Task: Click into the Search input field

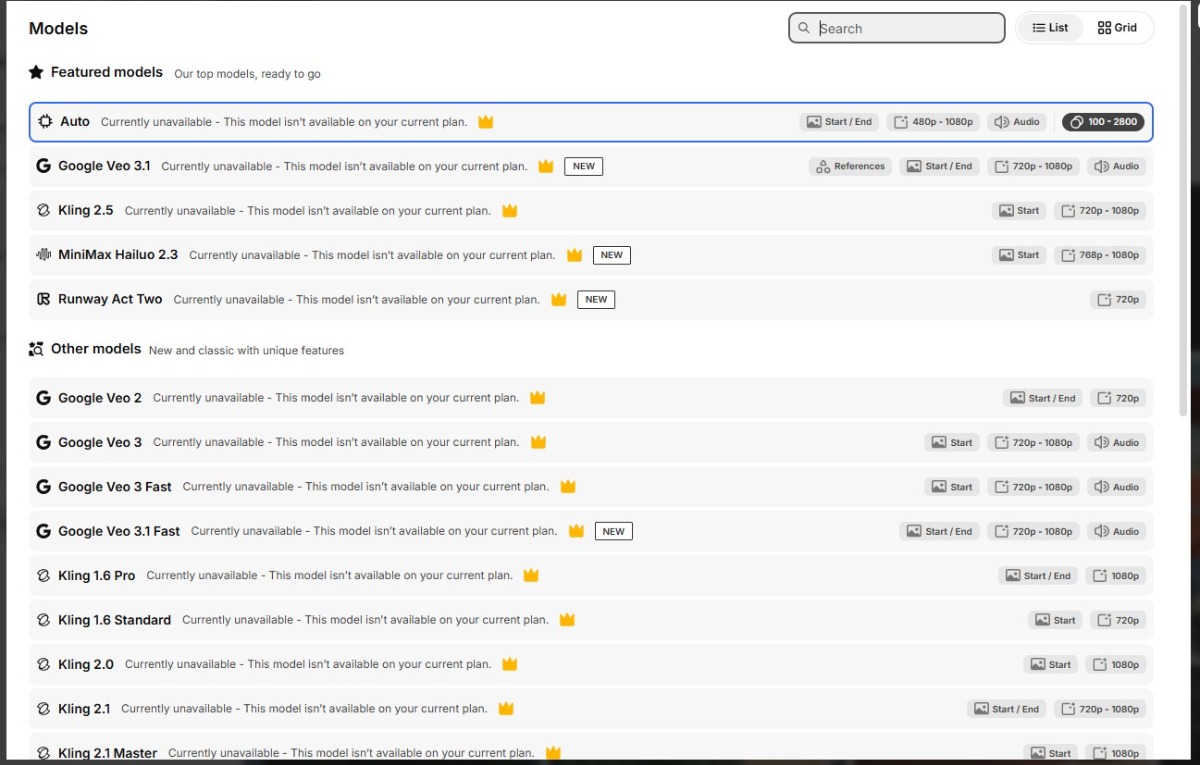Action: tap(905, 28)
